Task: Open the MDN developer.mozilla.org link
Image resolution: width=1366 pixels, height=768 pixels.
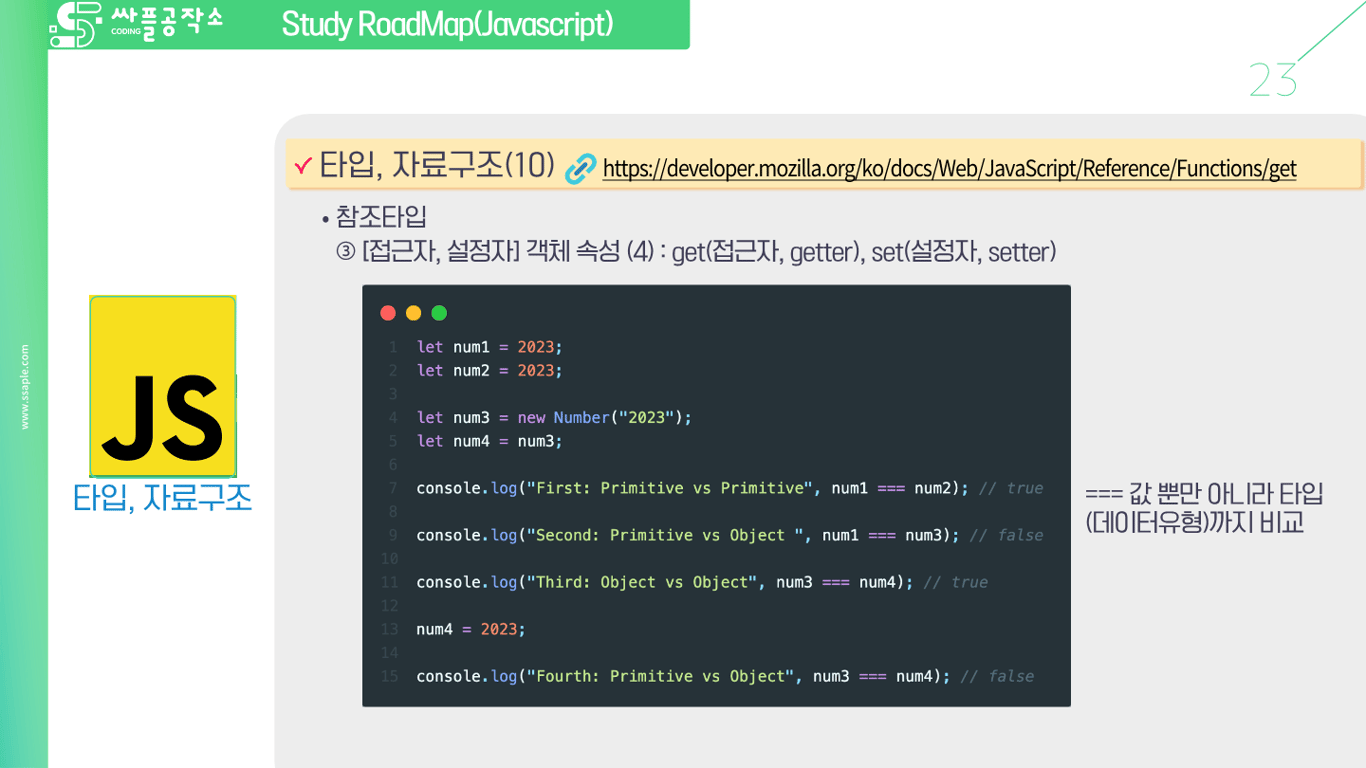Action: pos(948,168)
